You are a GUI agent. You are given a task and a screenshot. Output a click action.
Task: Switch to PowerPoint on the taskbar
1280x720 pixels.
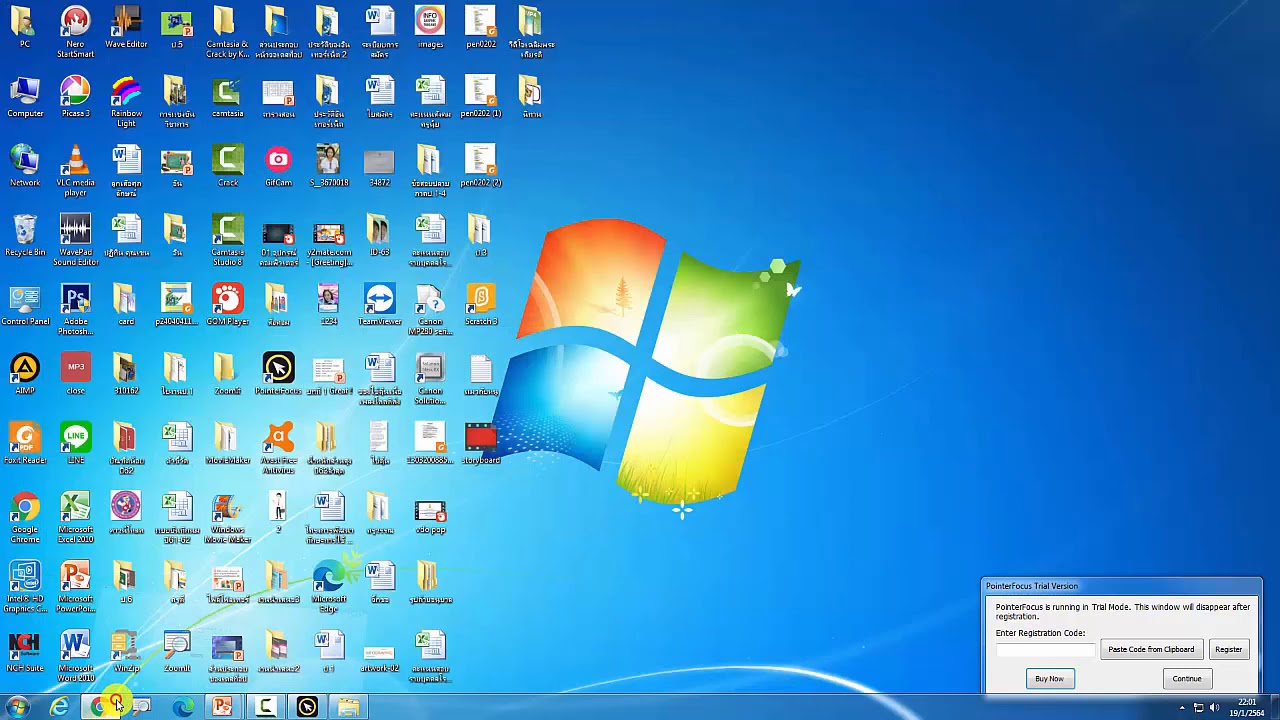pyautogui.click(x=222, y=707)
